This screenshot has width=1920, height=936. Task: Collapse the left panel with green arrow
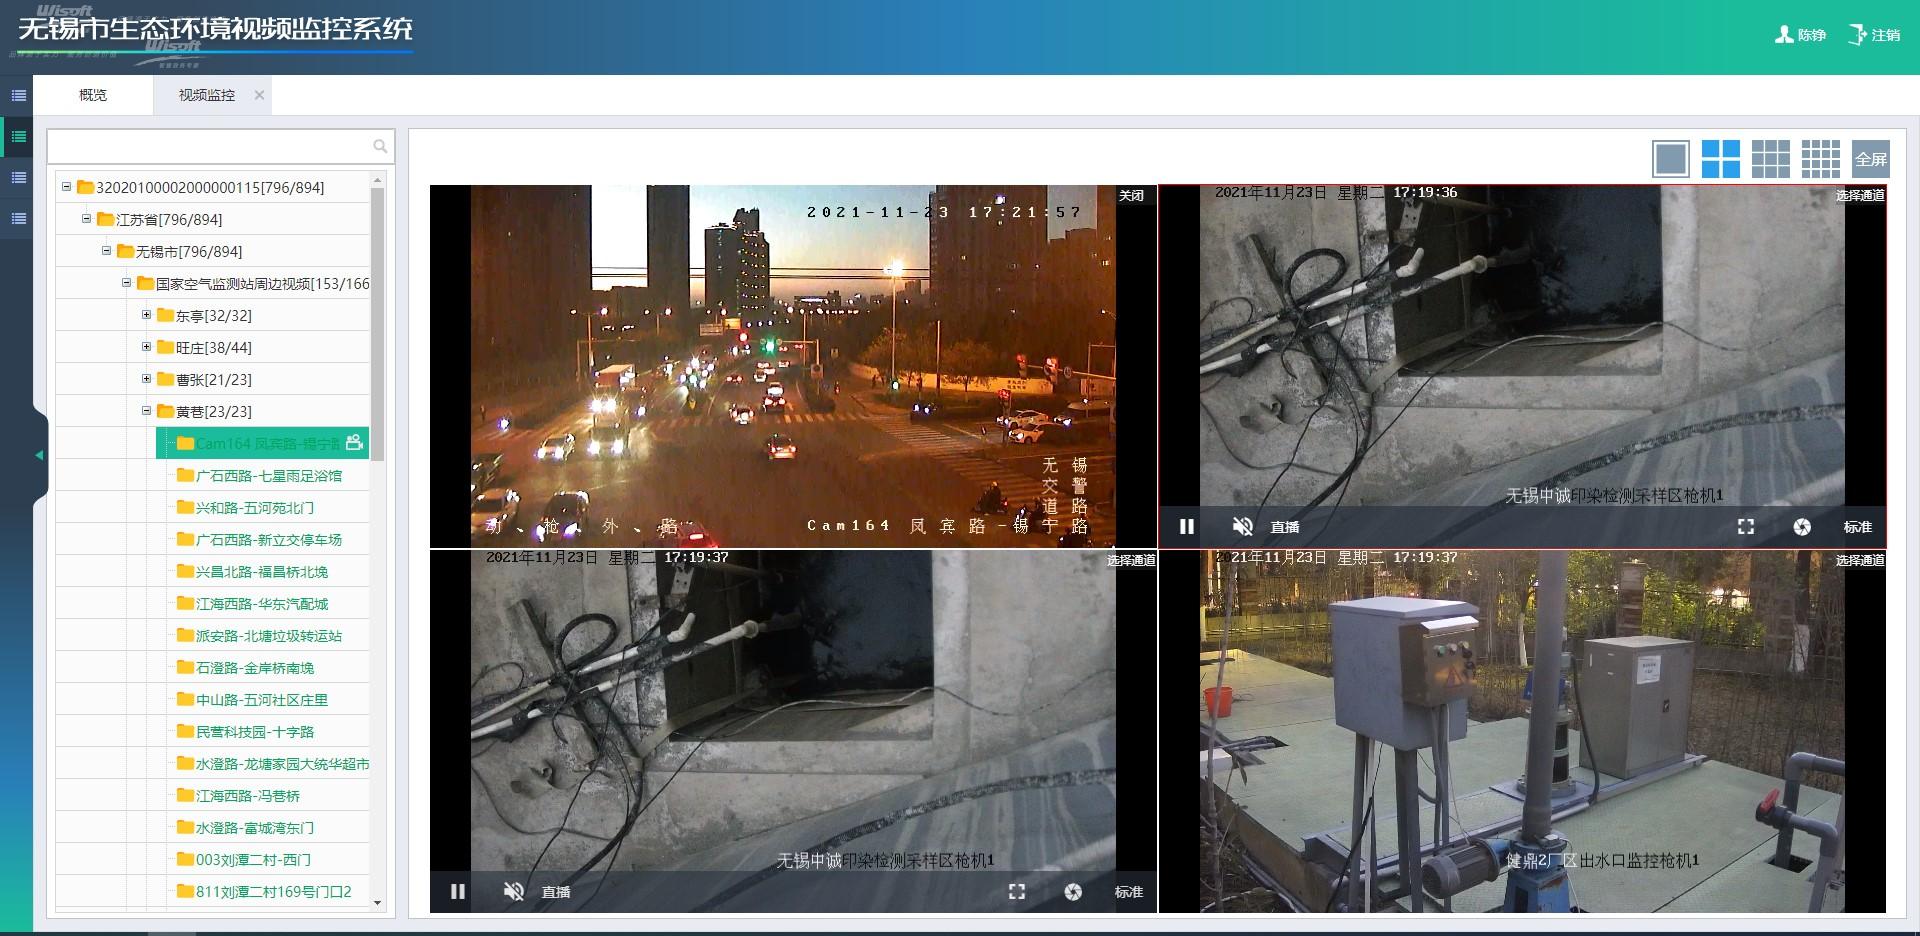coord(39,455)
